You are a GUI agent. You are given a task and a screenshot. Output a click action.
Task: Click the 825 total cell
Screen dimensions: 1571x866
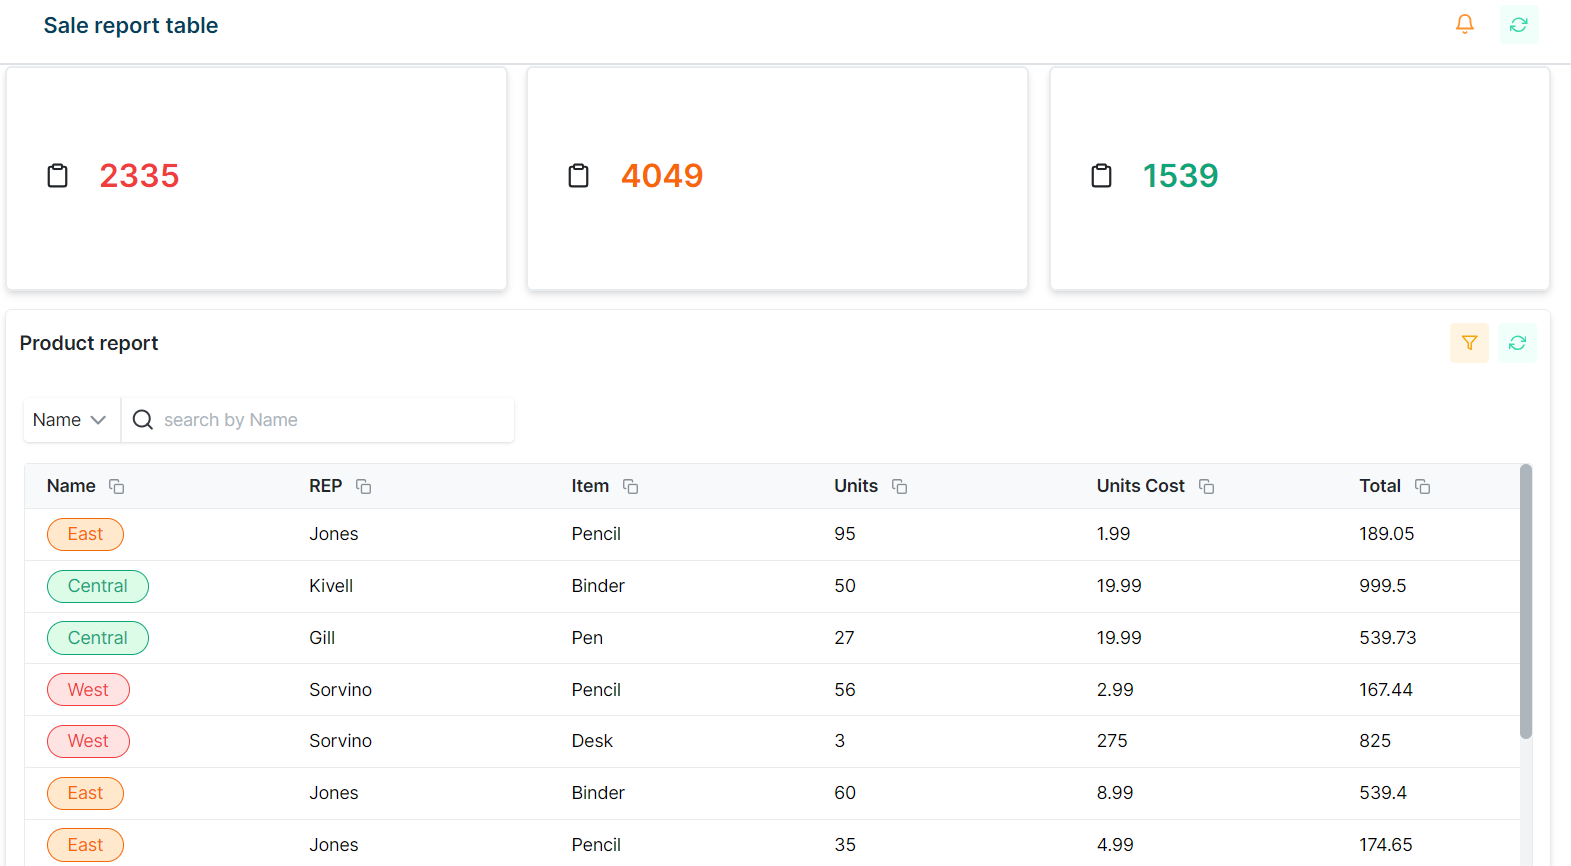pyautogui.click(x=1375, y=741)
